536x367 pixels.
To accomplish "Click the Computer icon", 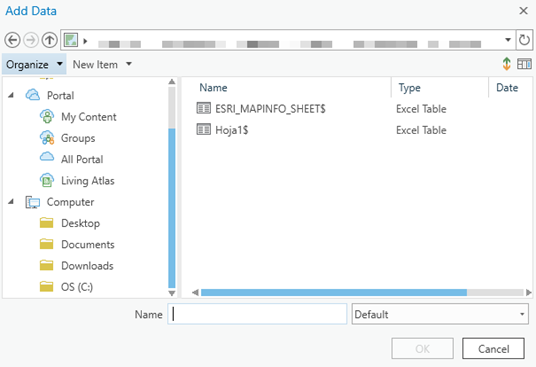I will [x=33, y=202].
